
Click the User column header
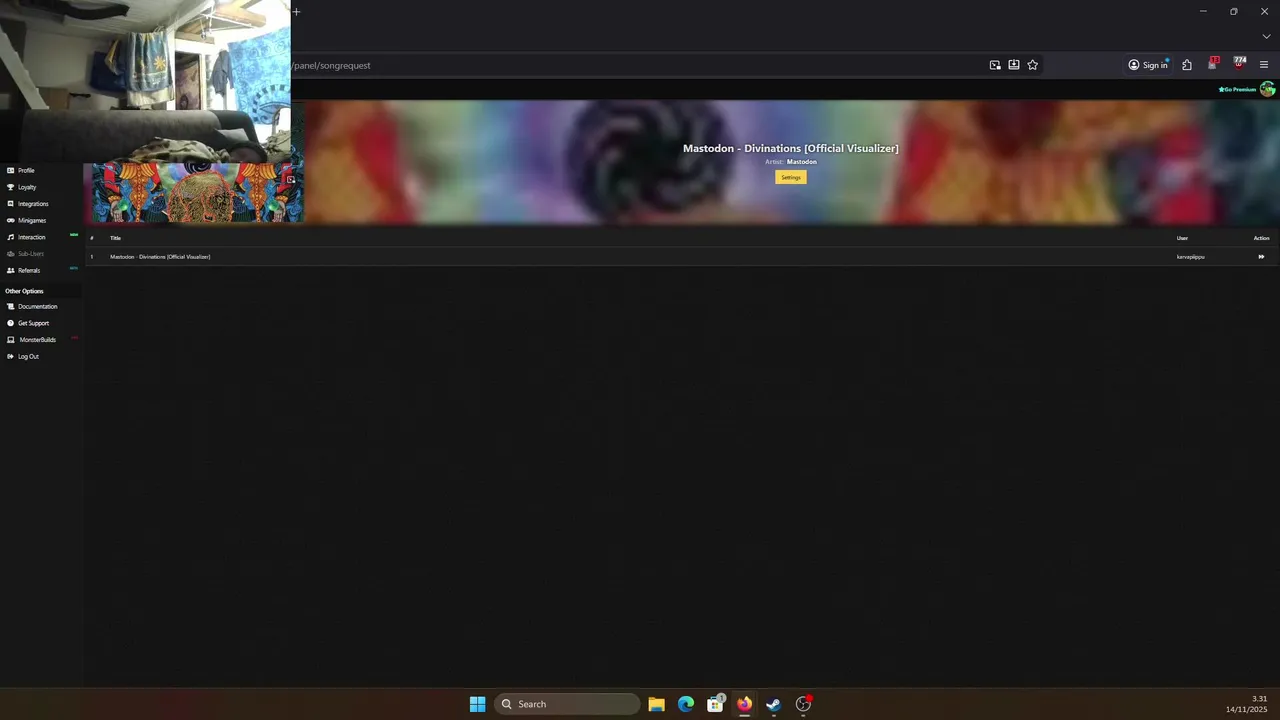point(1182,238)
